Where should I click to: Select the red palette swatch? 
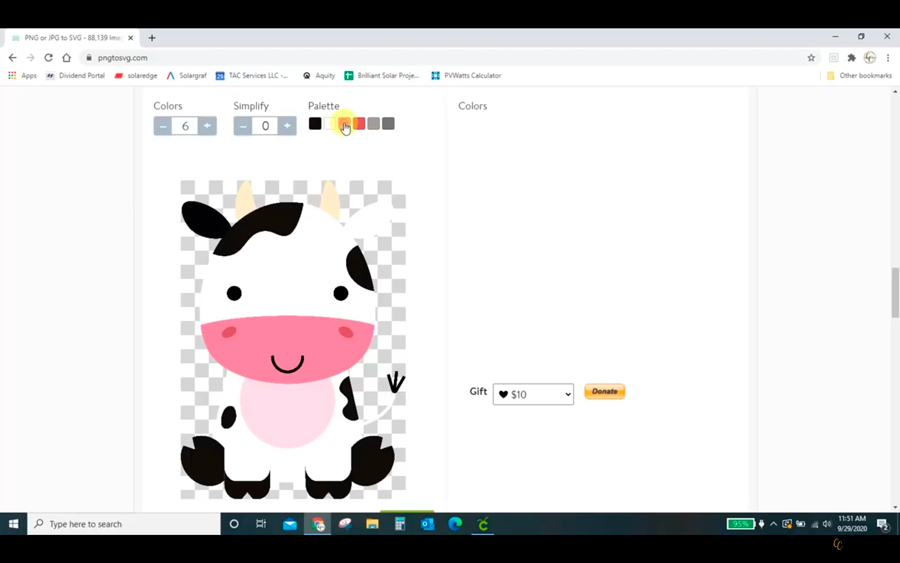pyautogui.click(x=359, y=123)
